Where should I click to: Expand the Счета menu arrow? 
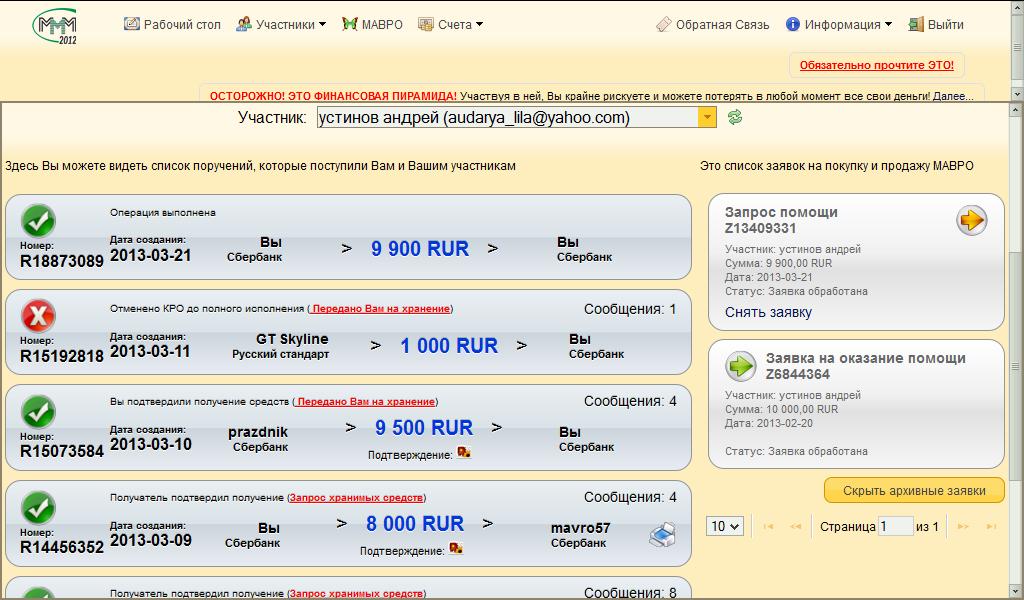[479, 24]
